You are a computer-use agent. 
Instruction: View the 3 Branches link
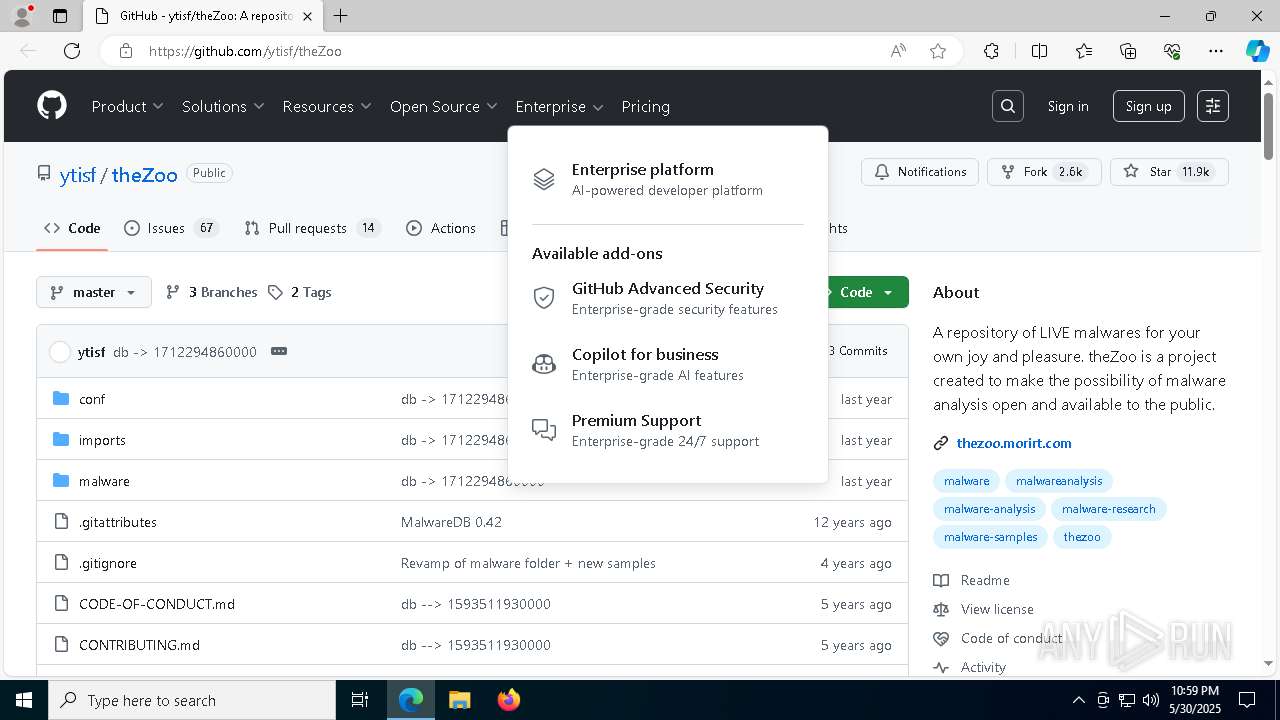(211, 292)
